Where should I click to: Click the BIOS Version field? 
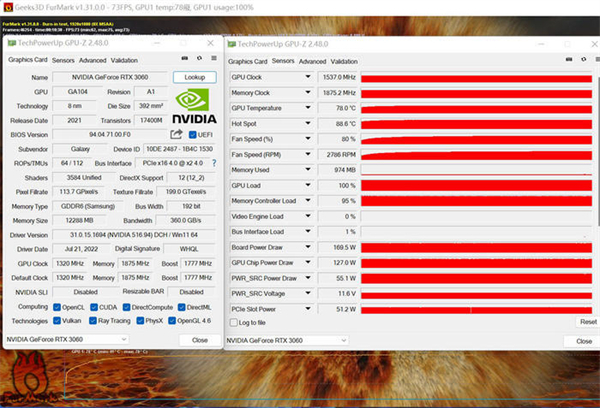[x=110, y=135]
